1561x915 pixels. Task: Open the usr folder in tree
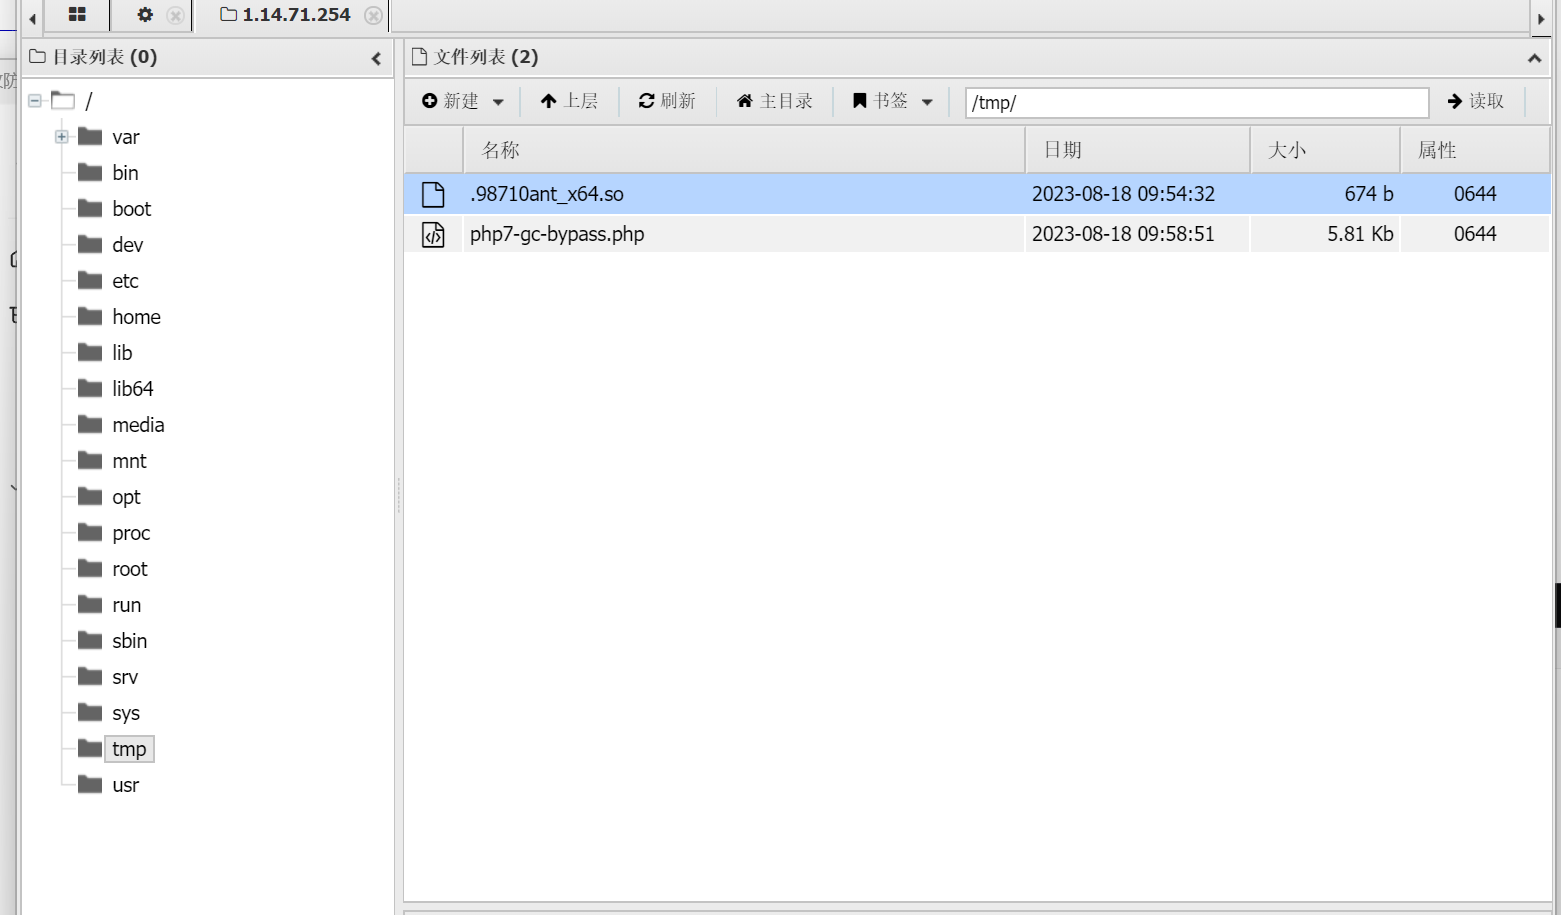(x=126, y=785)
